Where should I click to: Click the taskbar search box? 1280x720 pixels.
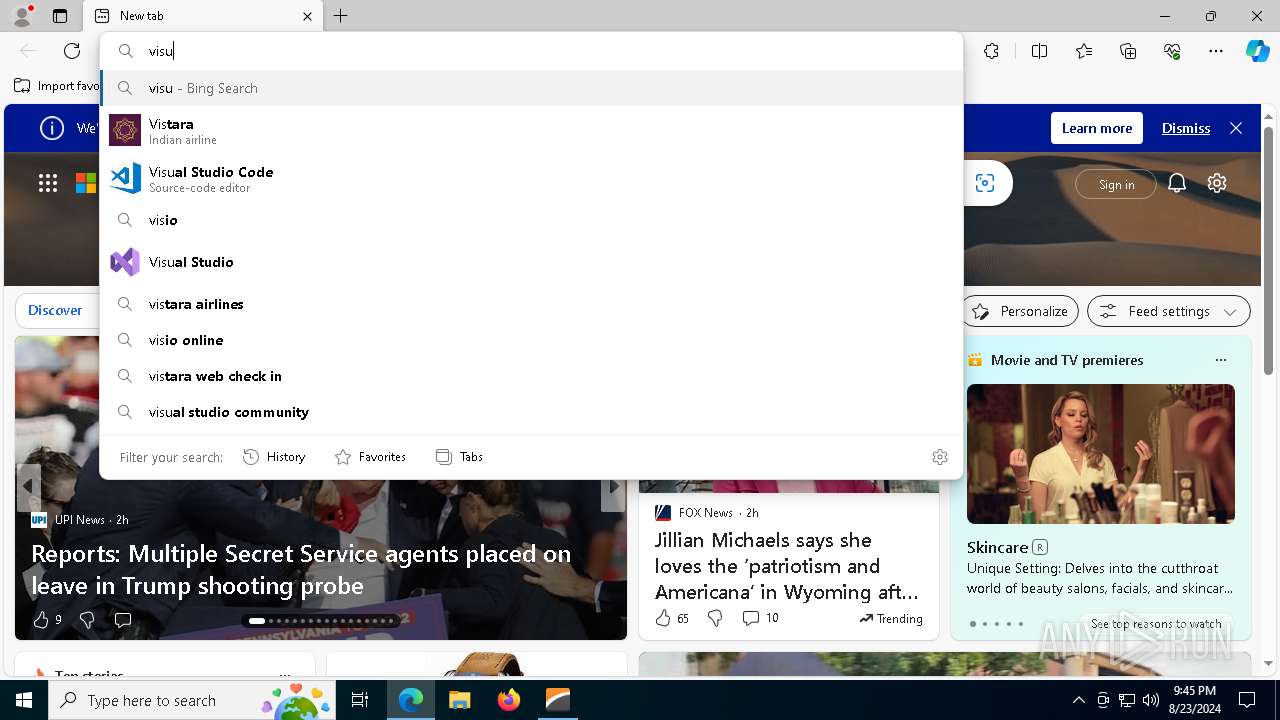(193, 700)
